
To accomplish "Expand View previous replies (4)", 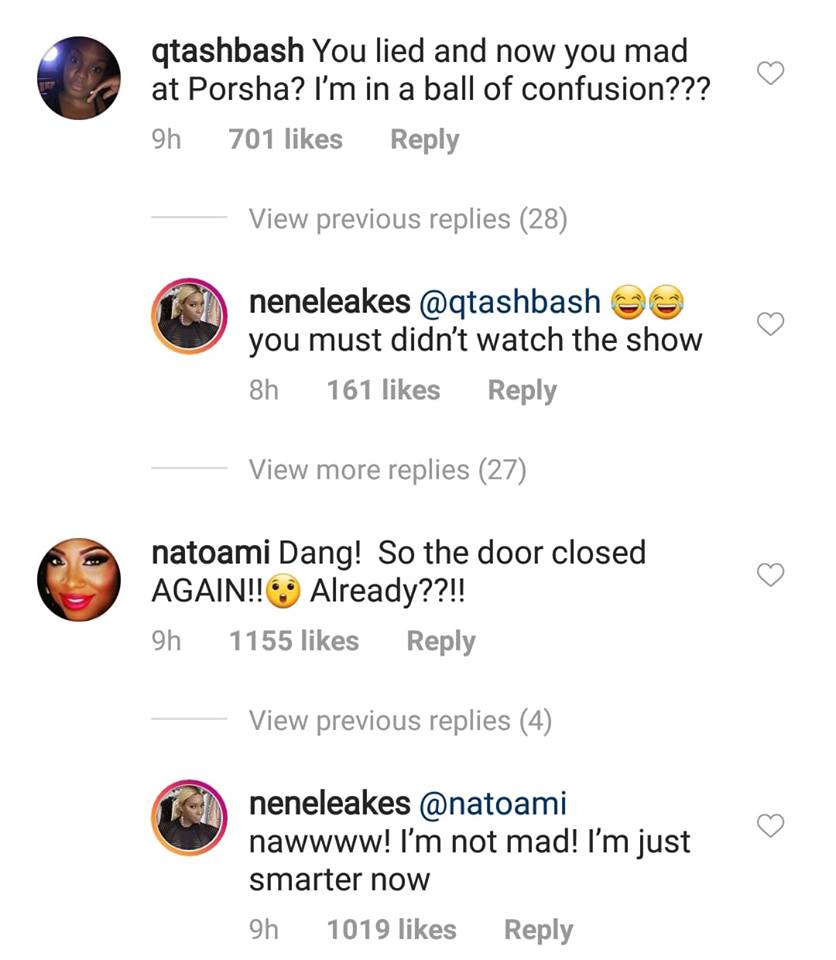I will point(400,721).
